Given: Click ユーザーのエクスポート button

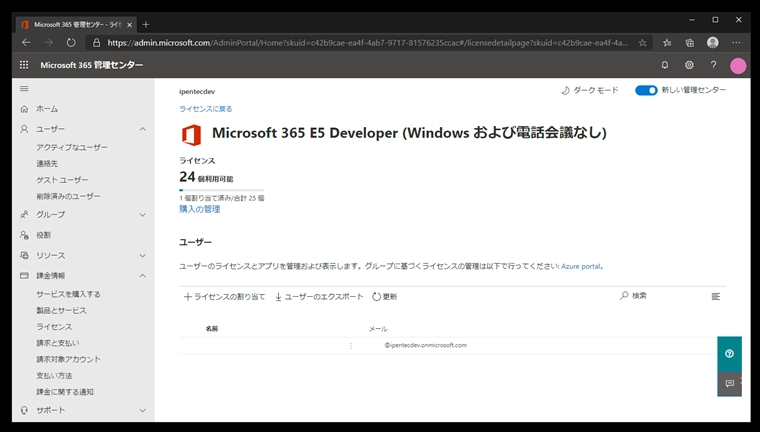Looking at the screenshot, I should 319,297.
